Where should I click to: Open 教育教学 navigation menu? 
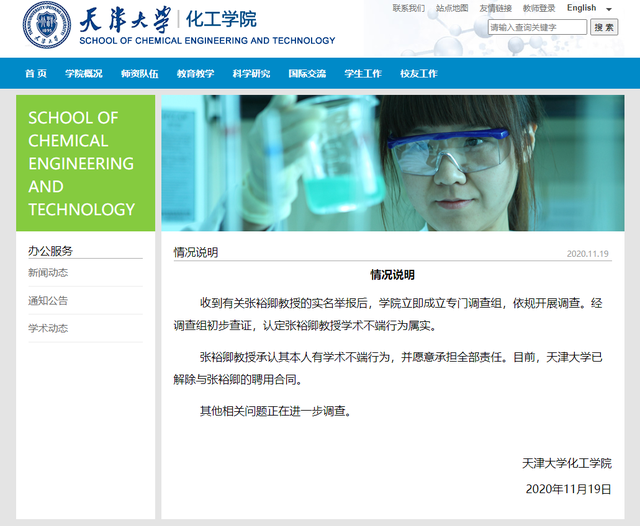[x=195, y=73]
